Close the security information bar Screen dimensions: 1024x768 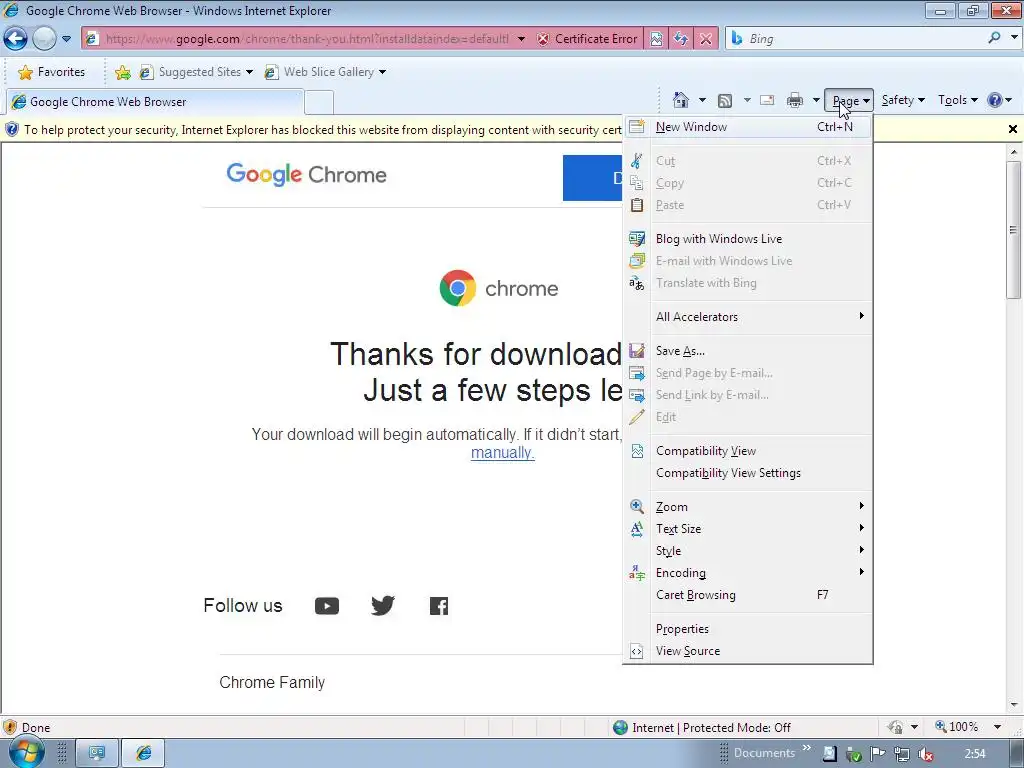pyautogui.click(x=1013, y=129)
